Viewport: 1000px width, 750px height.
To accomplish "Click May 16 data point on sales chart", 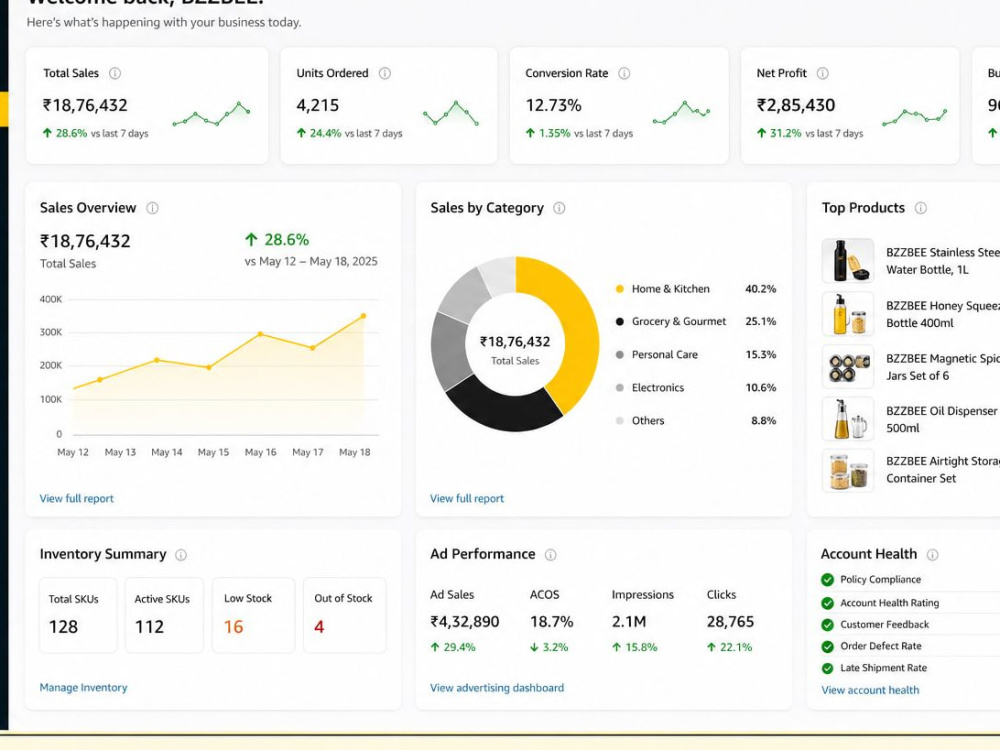I will coord(260,334).
